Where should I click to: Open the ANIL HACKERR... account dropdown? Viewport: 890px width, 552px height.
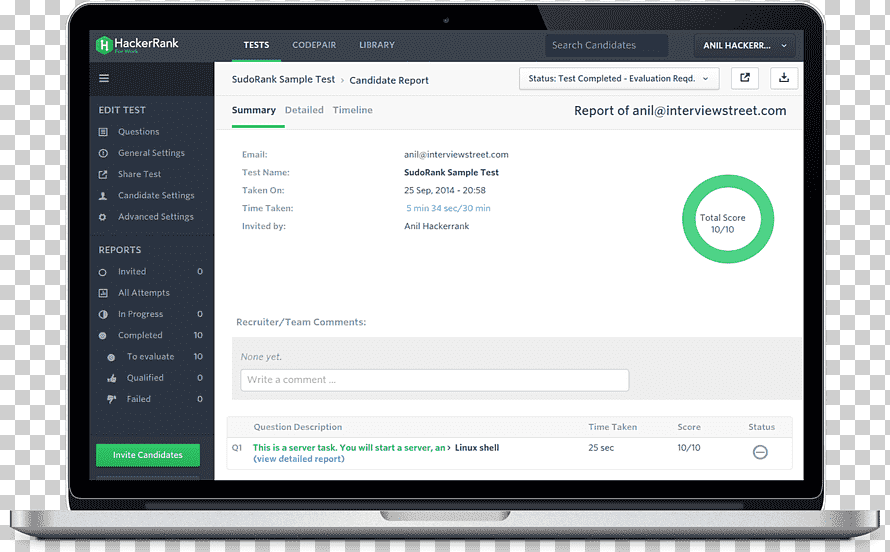point(744,45)
